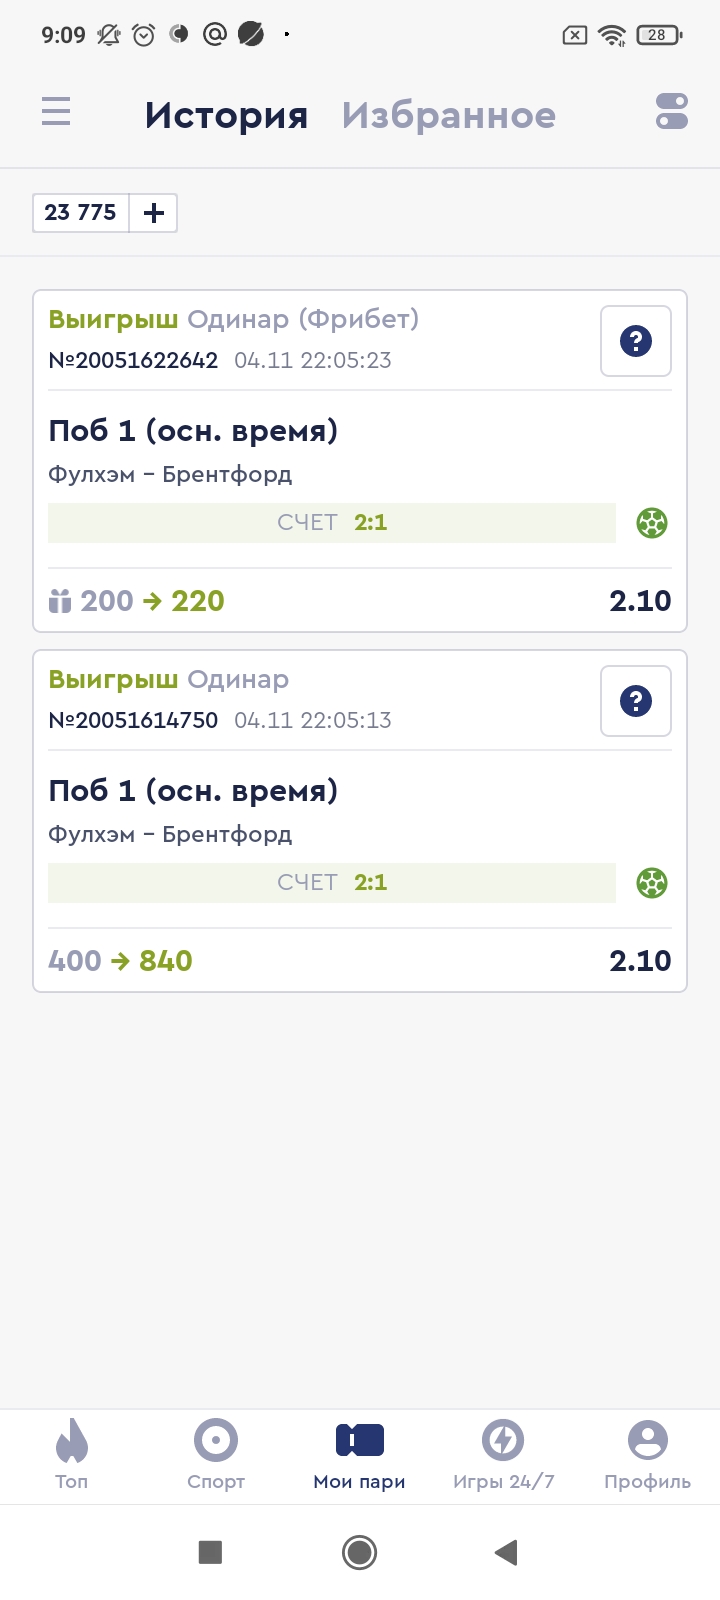The height and width of the screenshot is (1600, 720).
Task: Open help for the Фрибет bet
Action: pyautogui.click(x=636, y=341)
